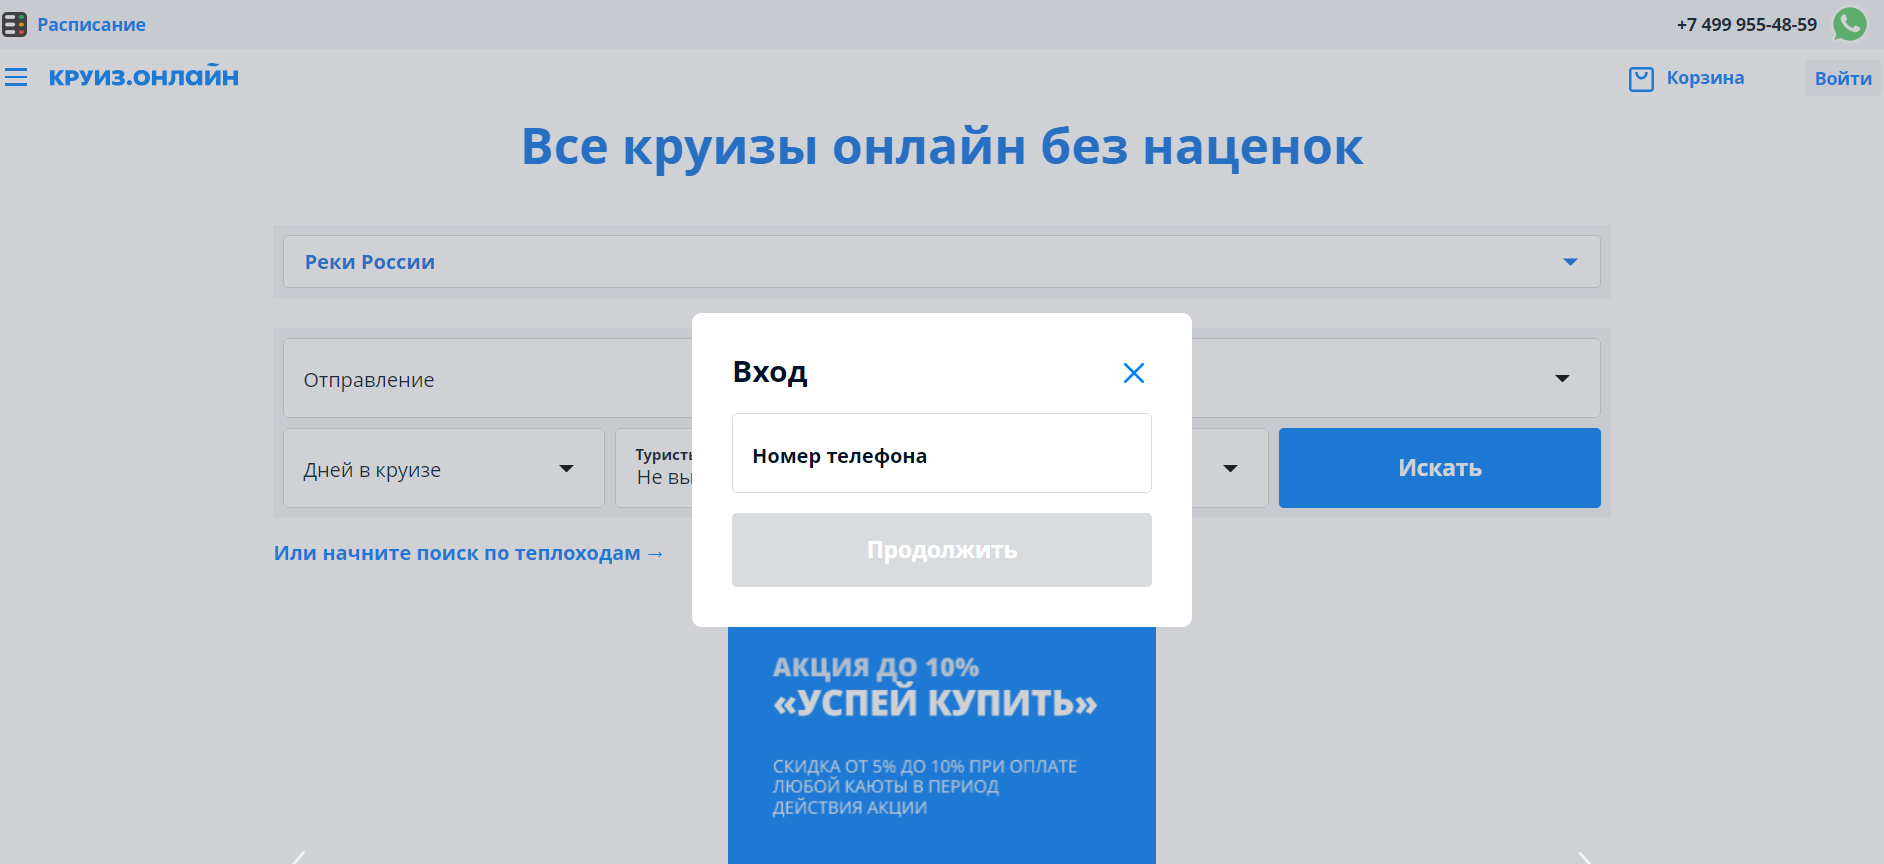Viewport: 1884px width, 864px height.
Task: Focus the Номер телефона field
Action: pos(941,453)
